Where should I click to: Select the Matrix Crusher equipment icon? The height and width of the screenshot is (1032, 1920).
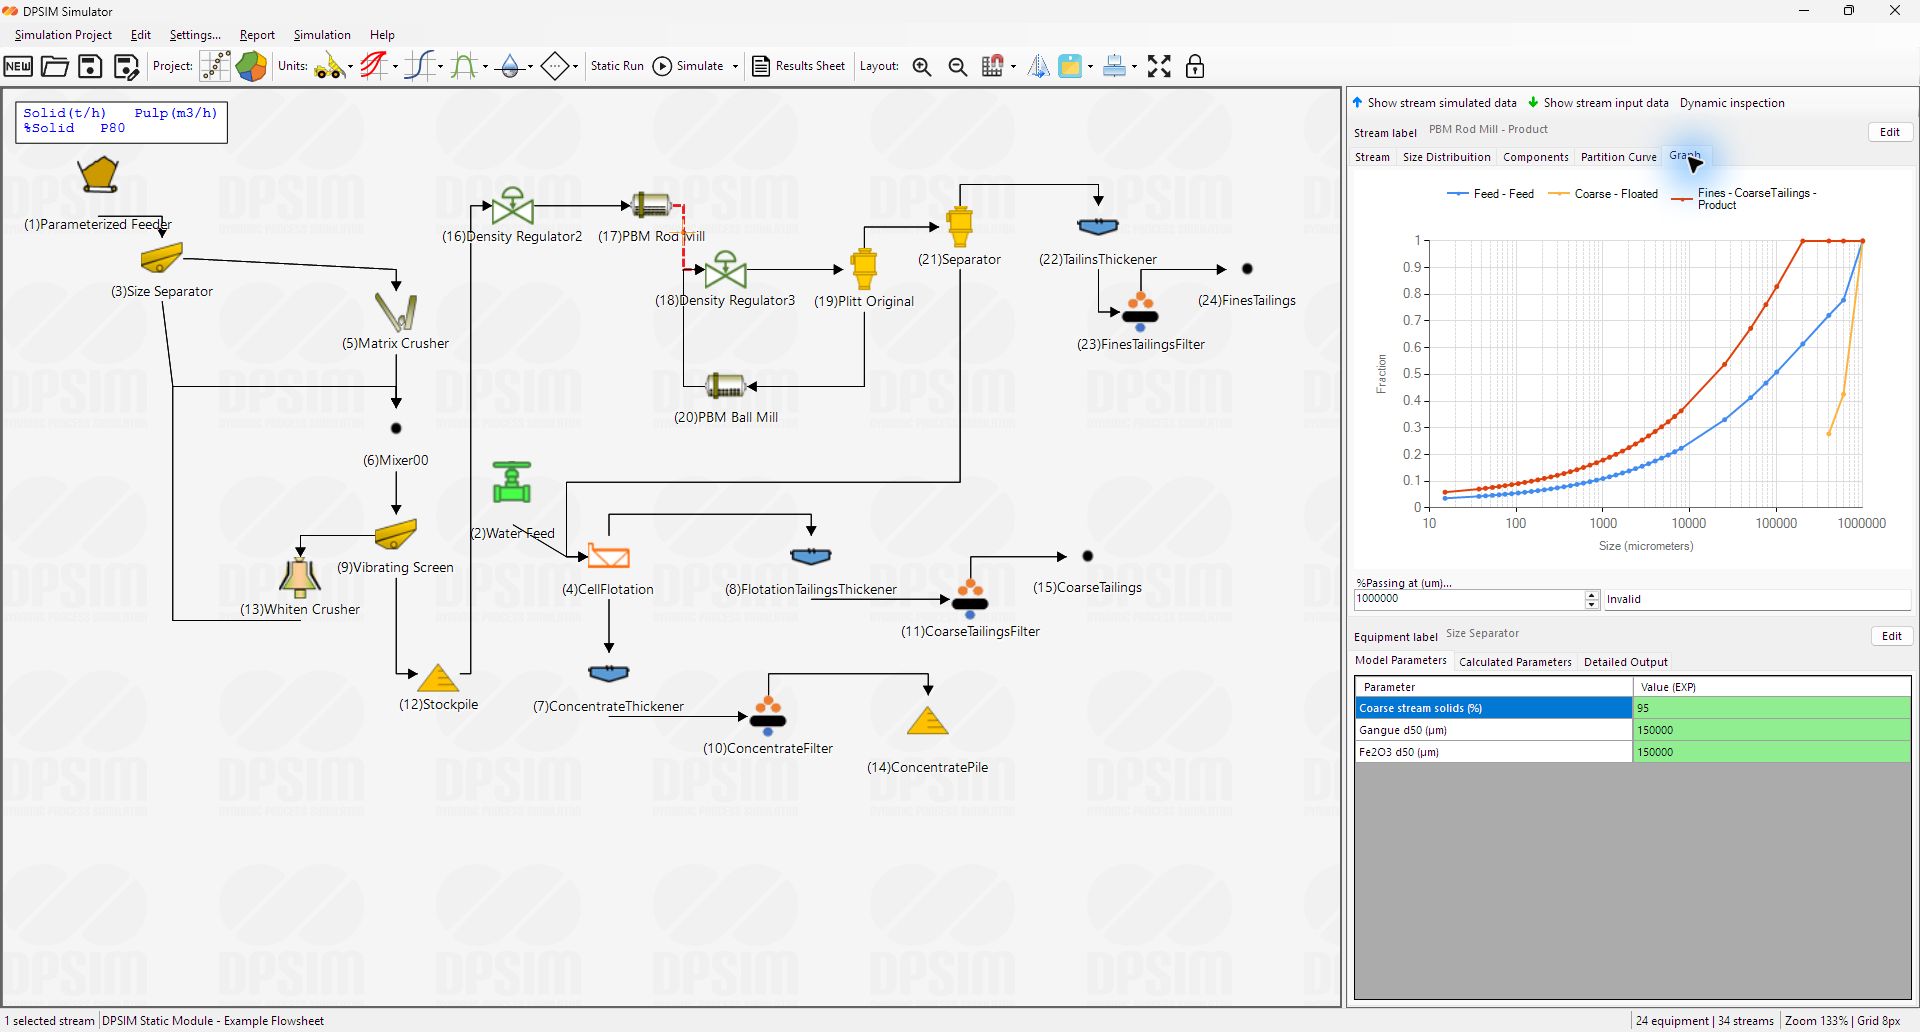pyautogui.click(x=396, y=311)
